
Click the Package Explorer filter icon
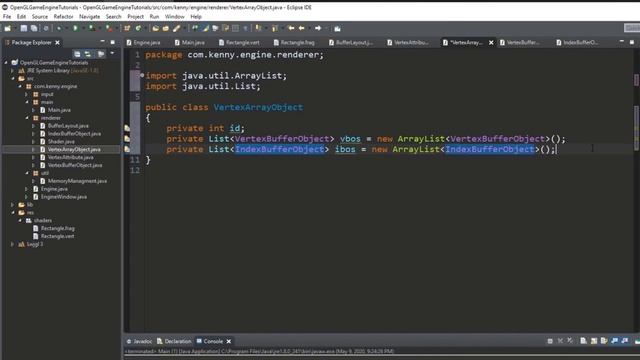click(100, 54)
